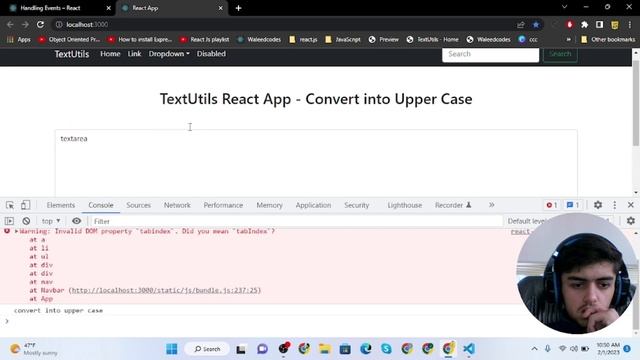Image resolution: width=640 pixels, height=360 pixels.
Task: Open File Explorer from the taskbar
Action: [x=324, y=349]
